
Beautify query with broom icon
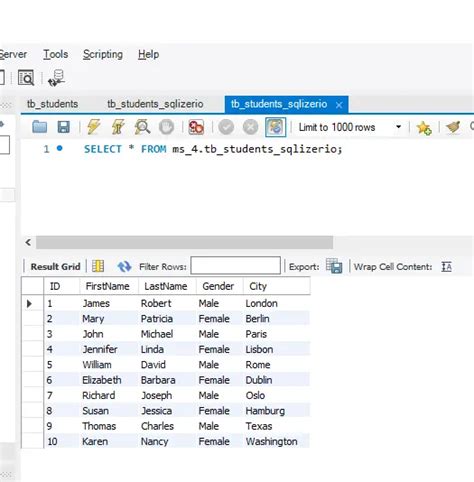coord(453,127)
